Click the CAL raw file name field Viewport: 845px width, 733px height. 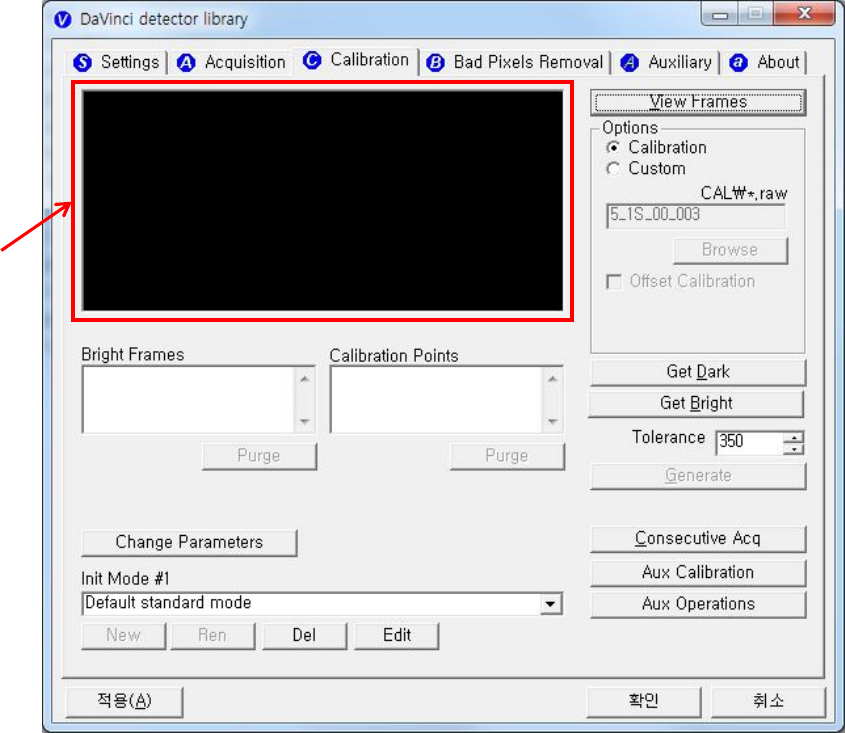[x=696, y=216]
